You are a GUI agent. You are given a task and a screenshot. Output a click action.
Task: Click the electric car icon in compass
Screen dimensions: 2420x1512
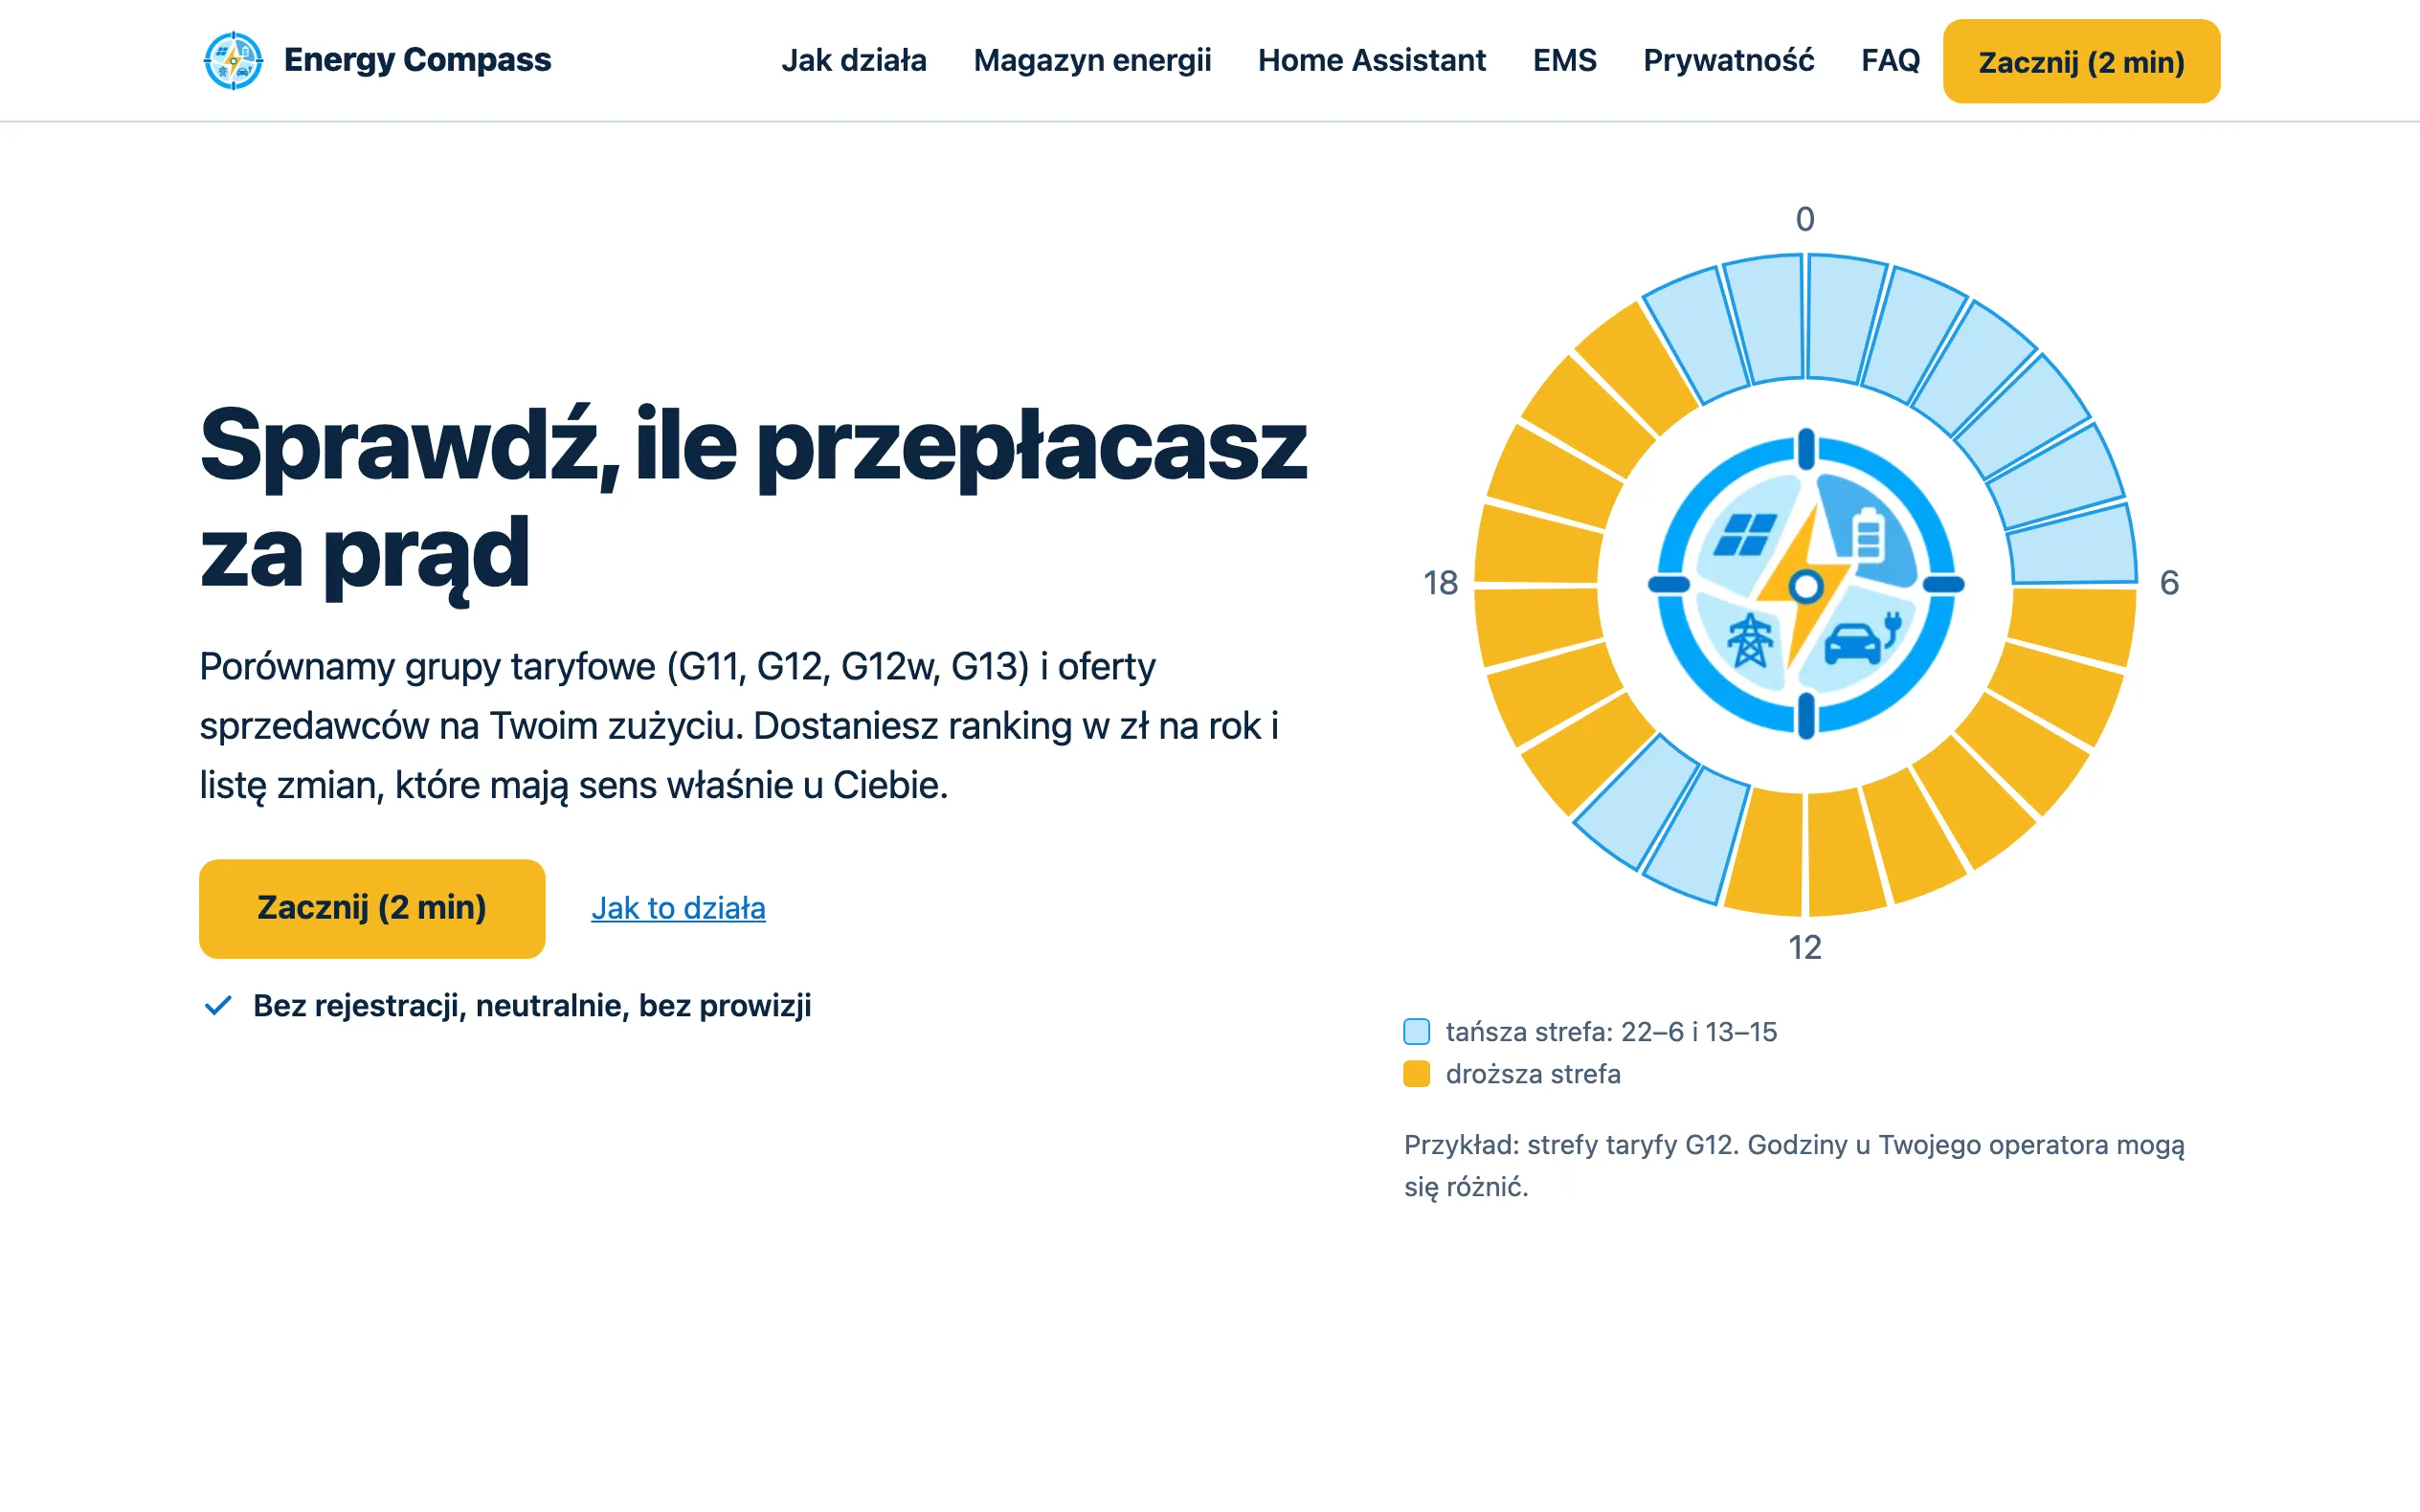[x=1862, y=639]
